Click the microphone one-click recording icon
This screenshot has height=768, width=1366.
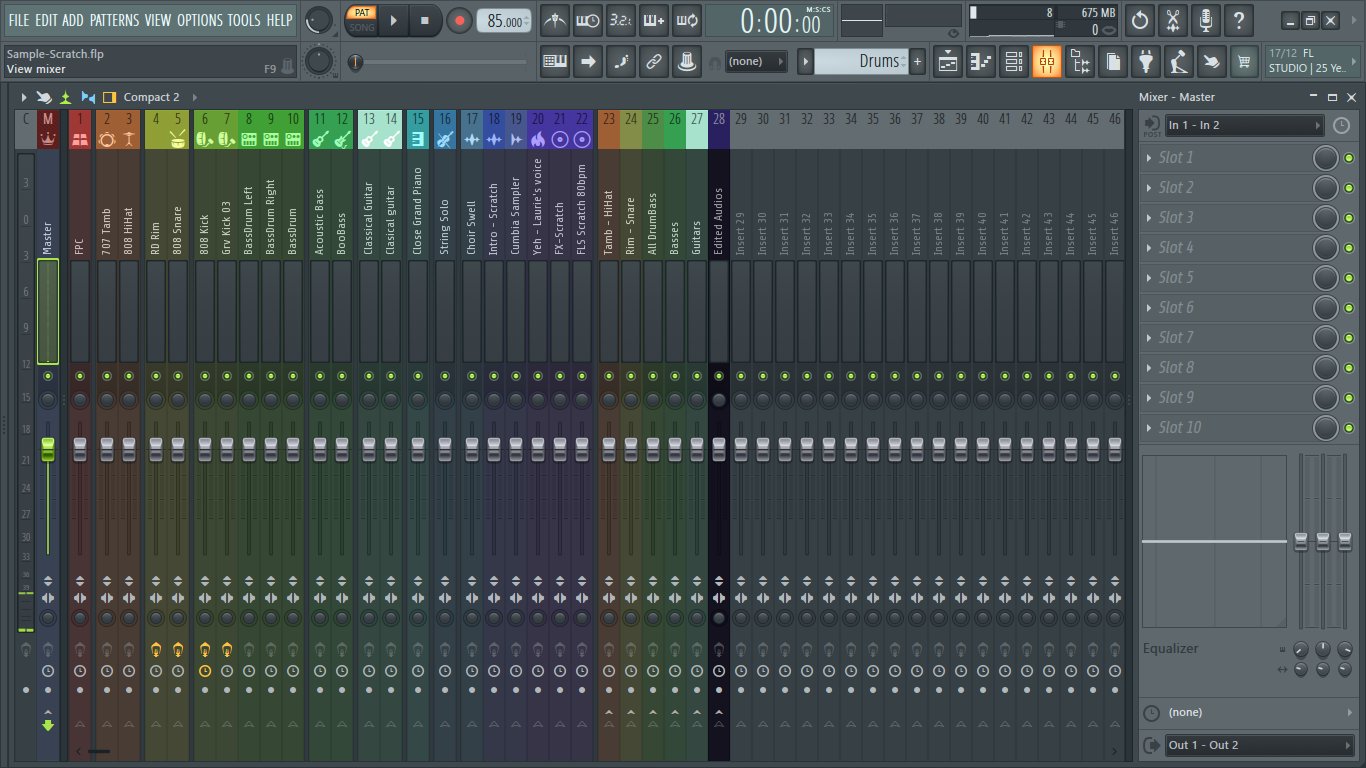(1206, 20)
